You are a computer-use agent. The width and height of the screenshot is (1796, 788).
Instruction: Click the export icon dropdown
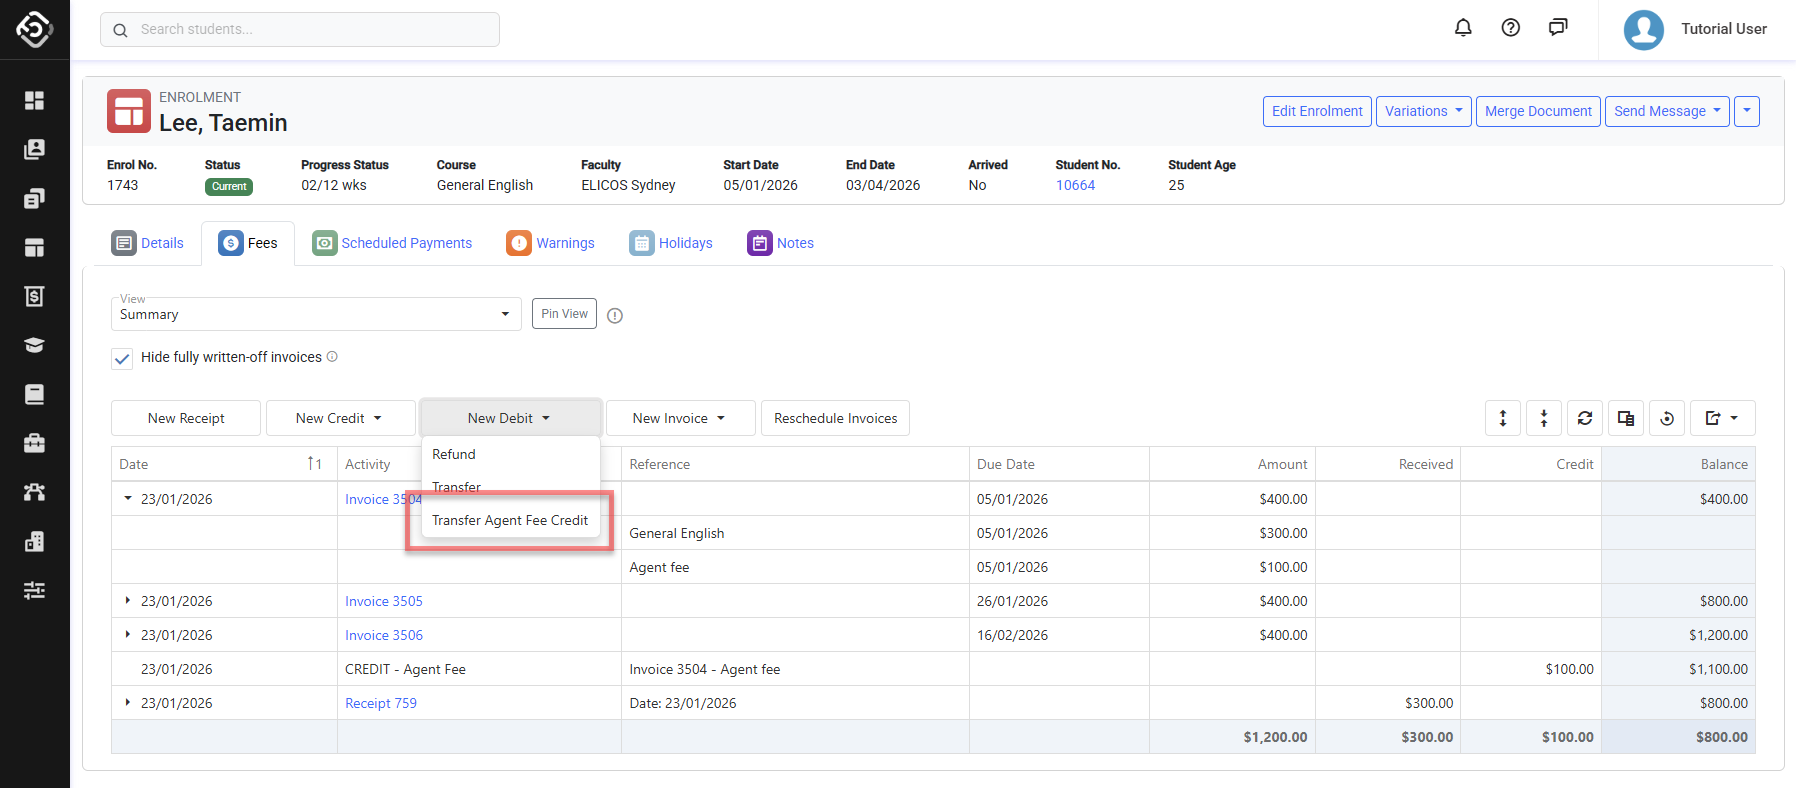point(1722,418)
